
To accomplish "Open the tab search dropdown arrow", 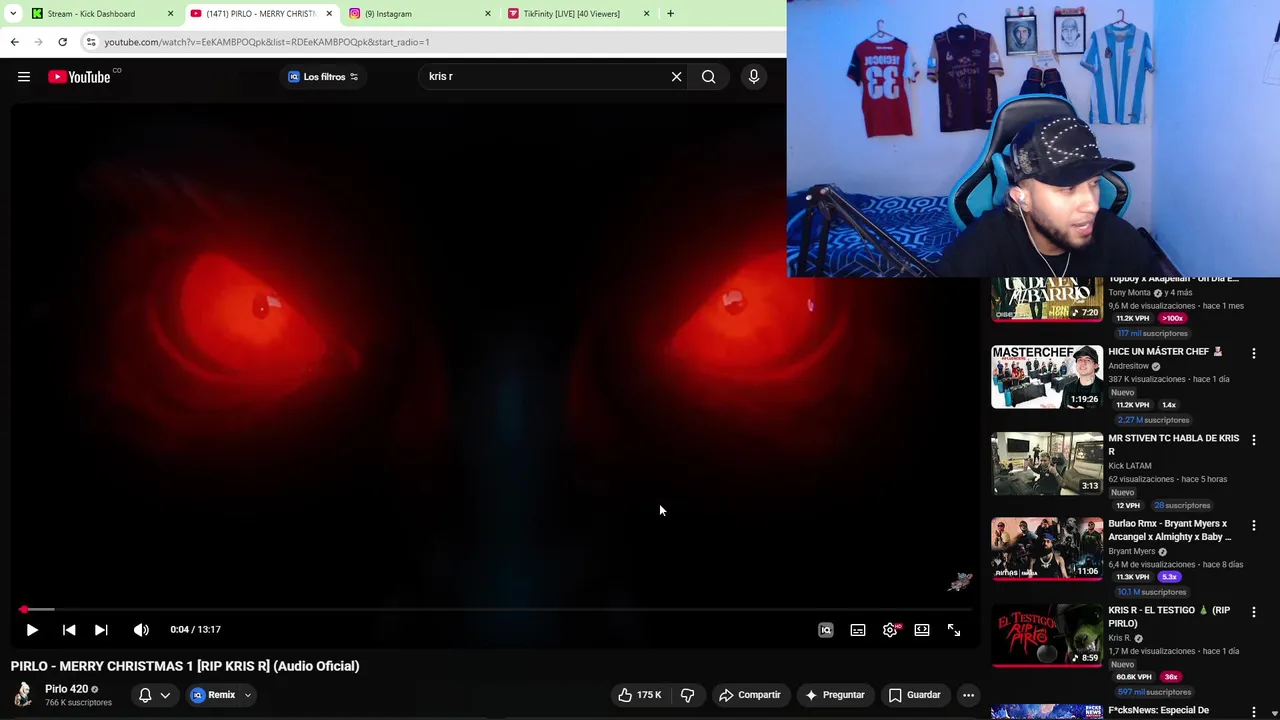I will pyautogui.click(x=13, y=14).
